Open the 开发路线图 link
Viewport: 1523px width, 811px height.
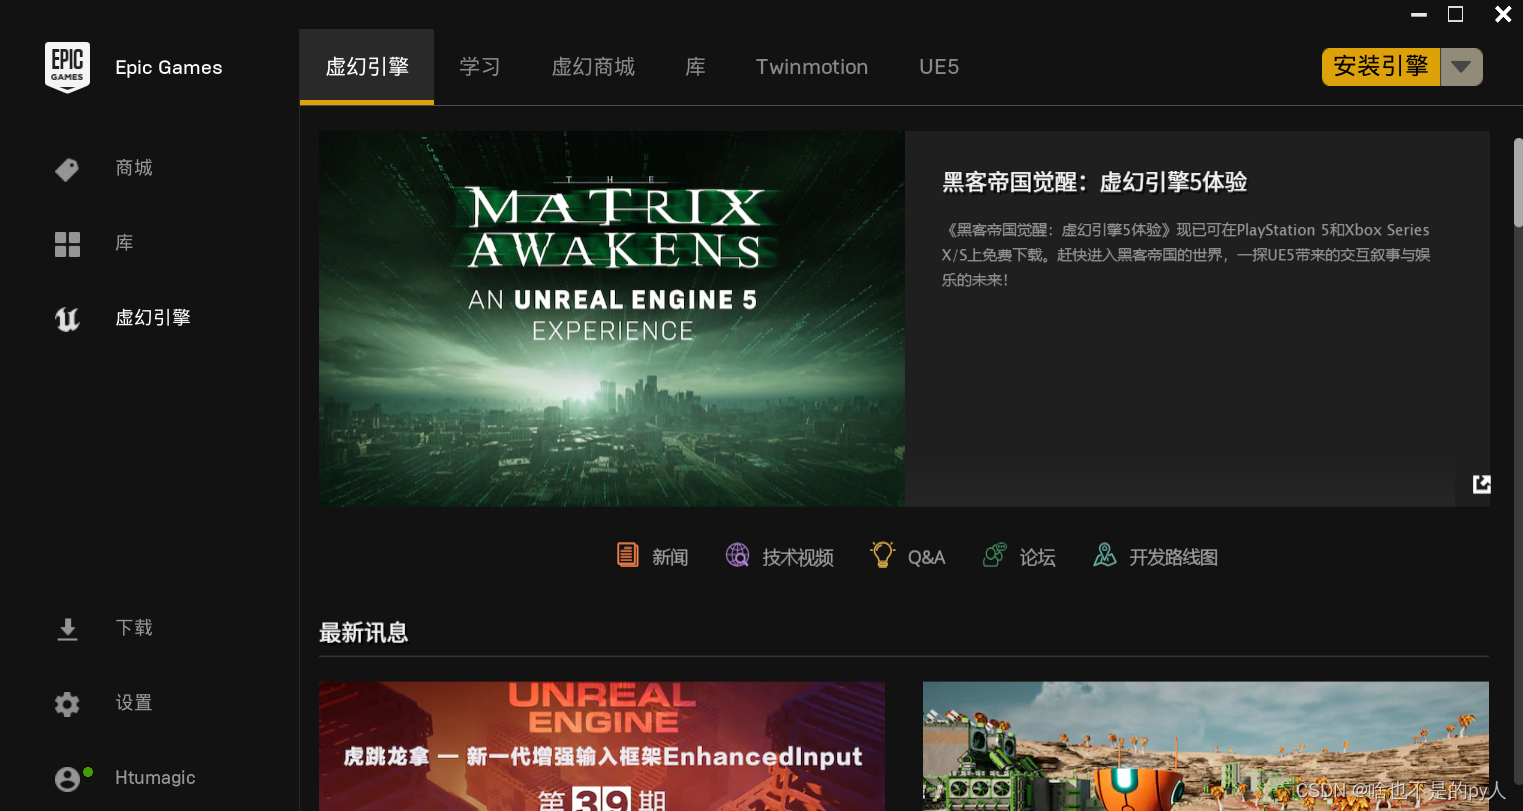pyautogui.click(x=1174, y=557)
